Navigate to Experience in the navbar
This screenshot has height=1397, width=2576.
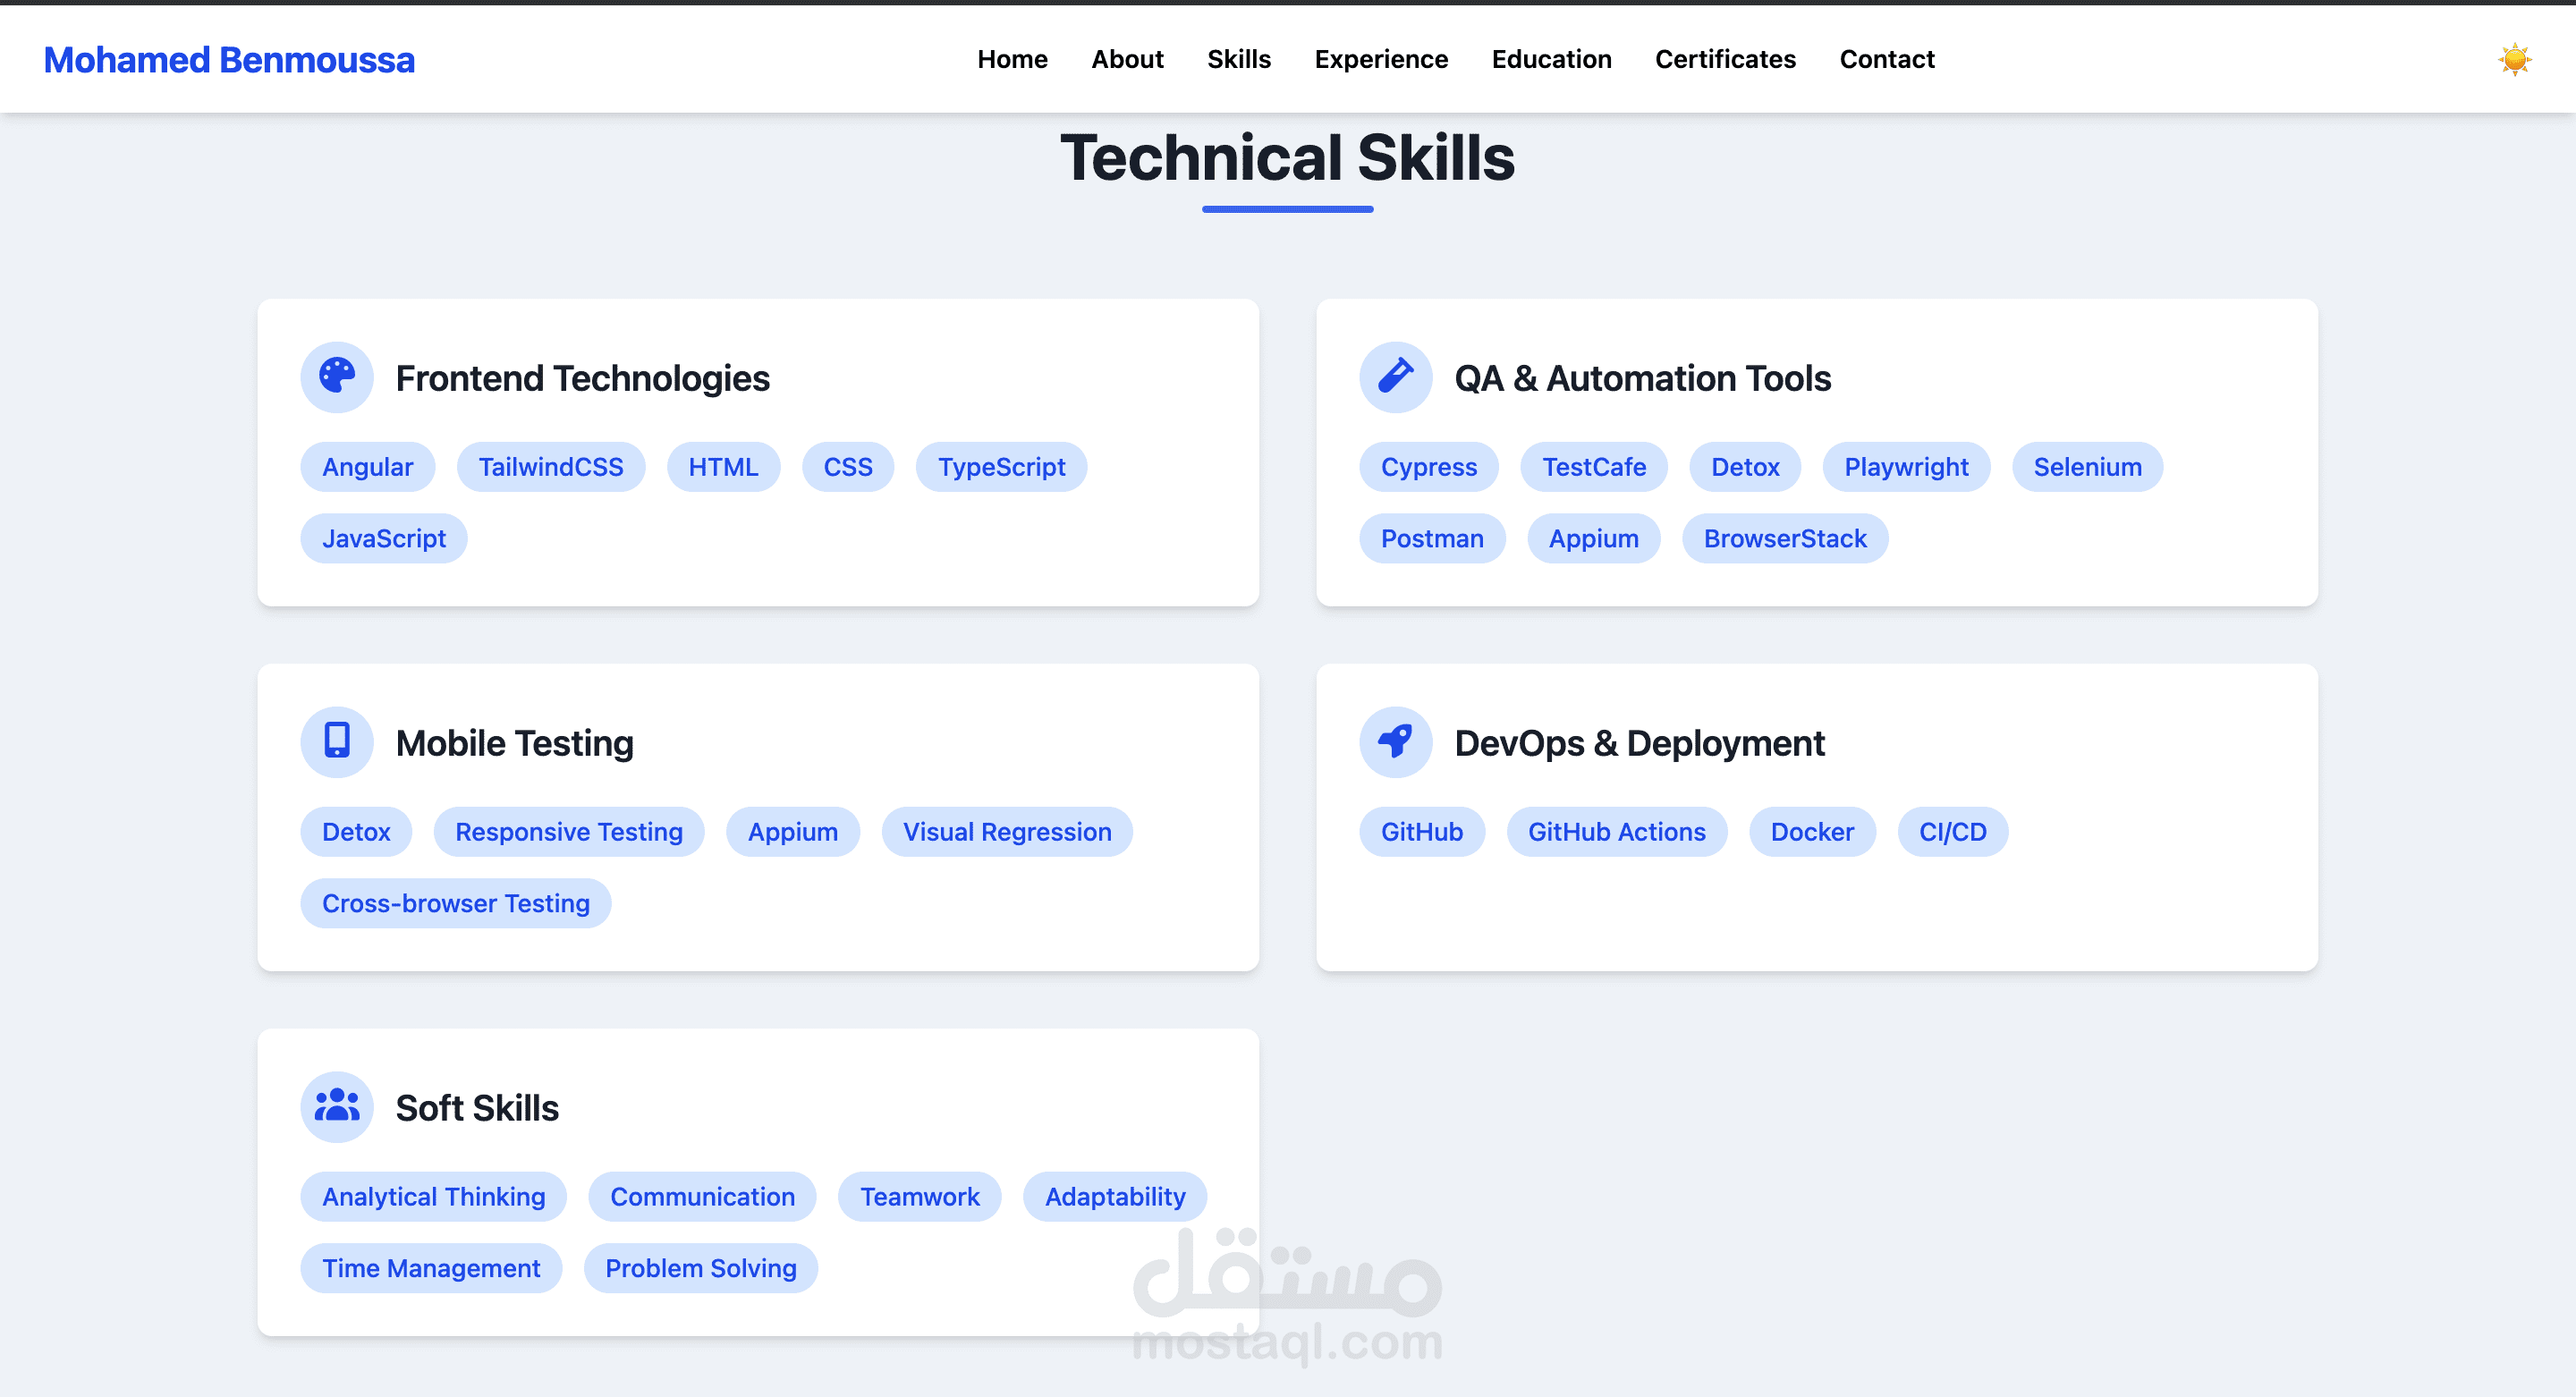pyautogui.click(x=1380, y=59)
